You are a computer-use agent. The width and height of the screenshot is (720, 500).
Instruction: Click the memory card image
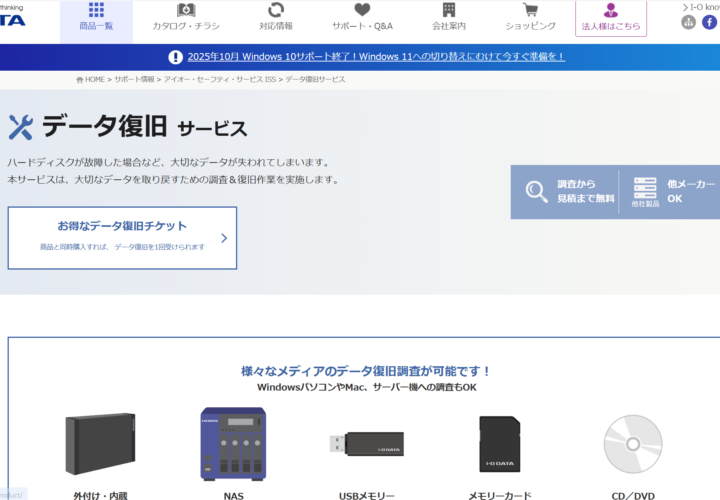click(500, 444)
